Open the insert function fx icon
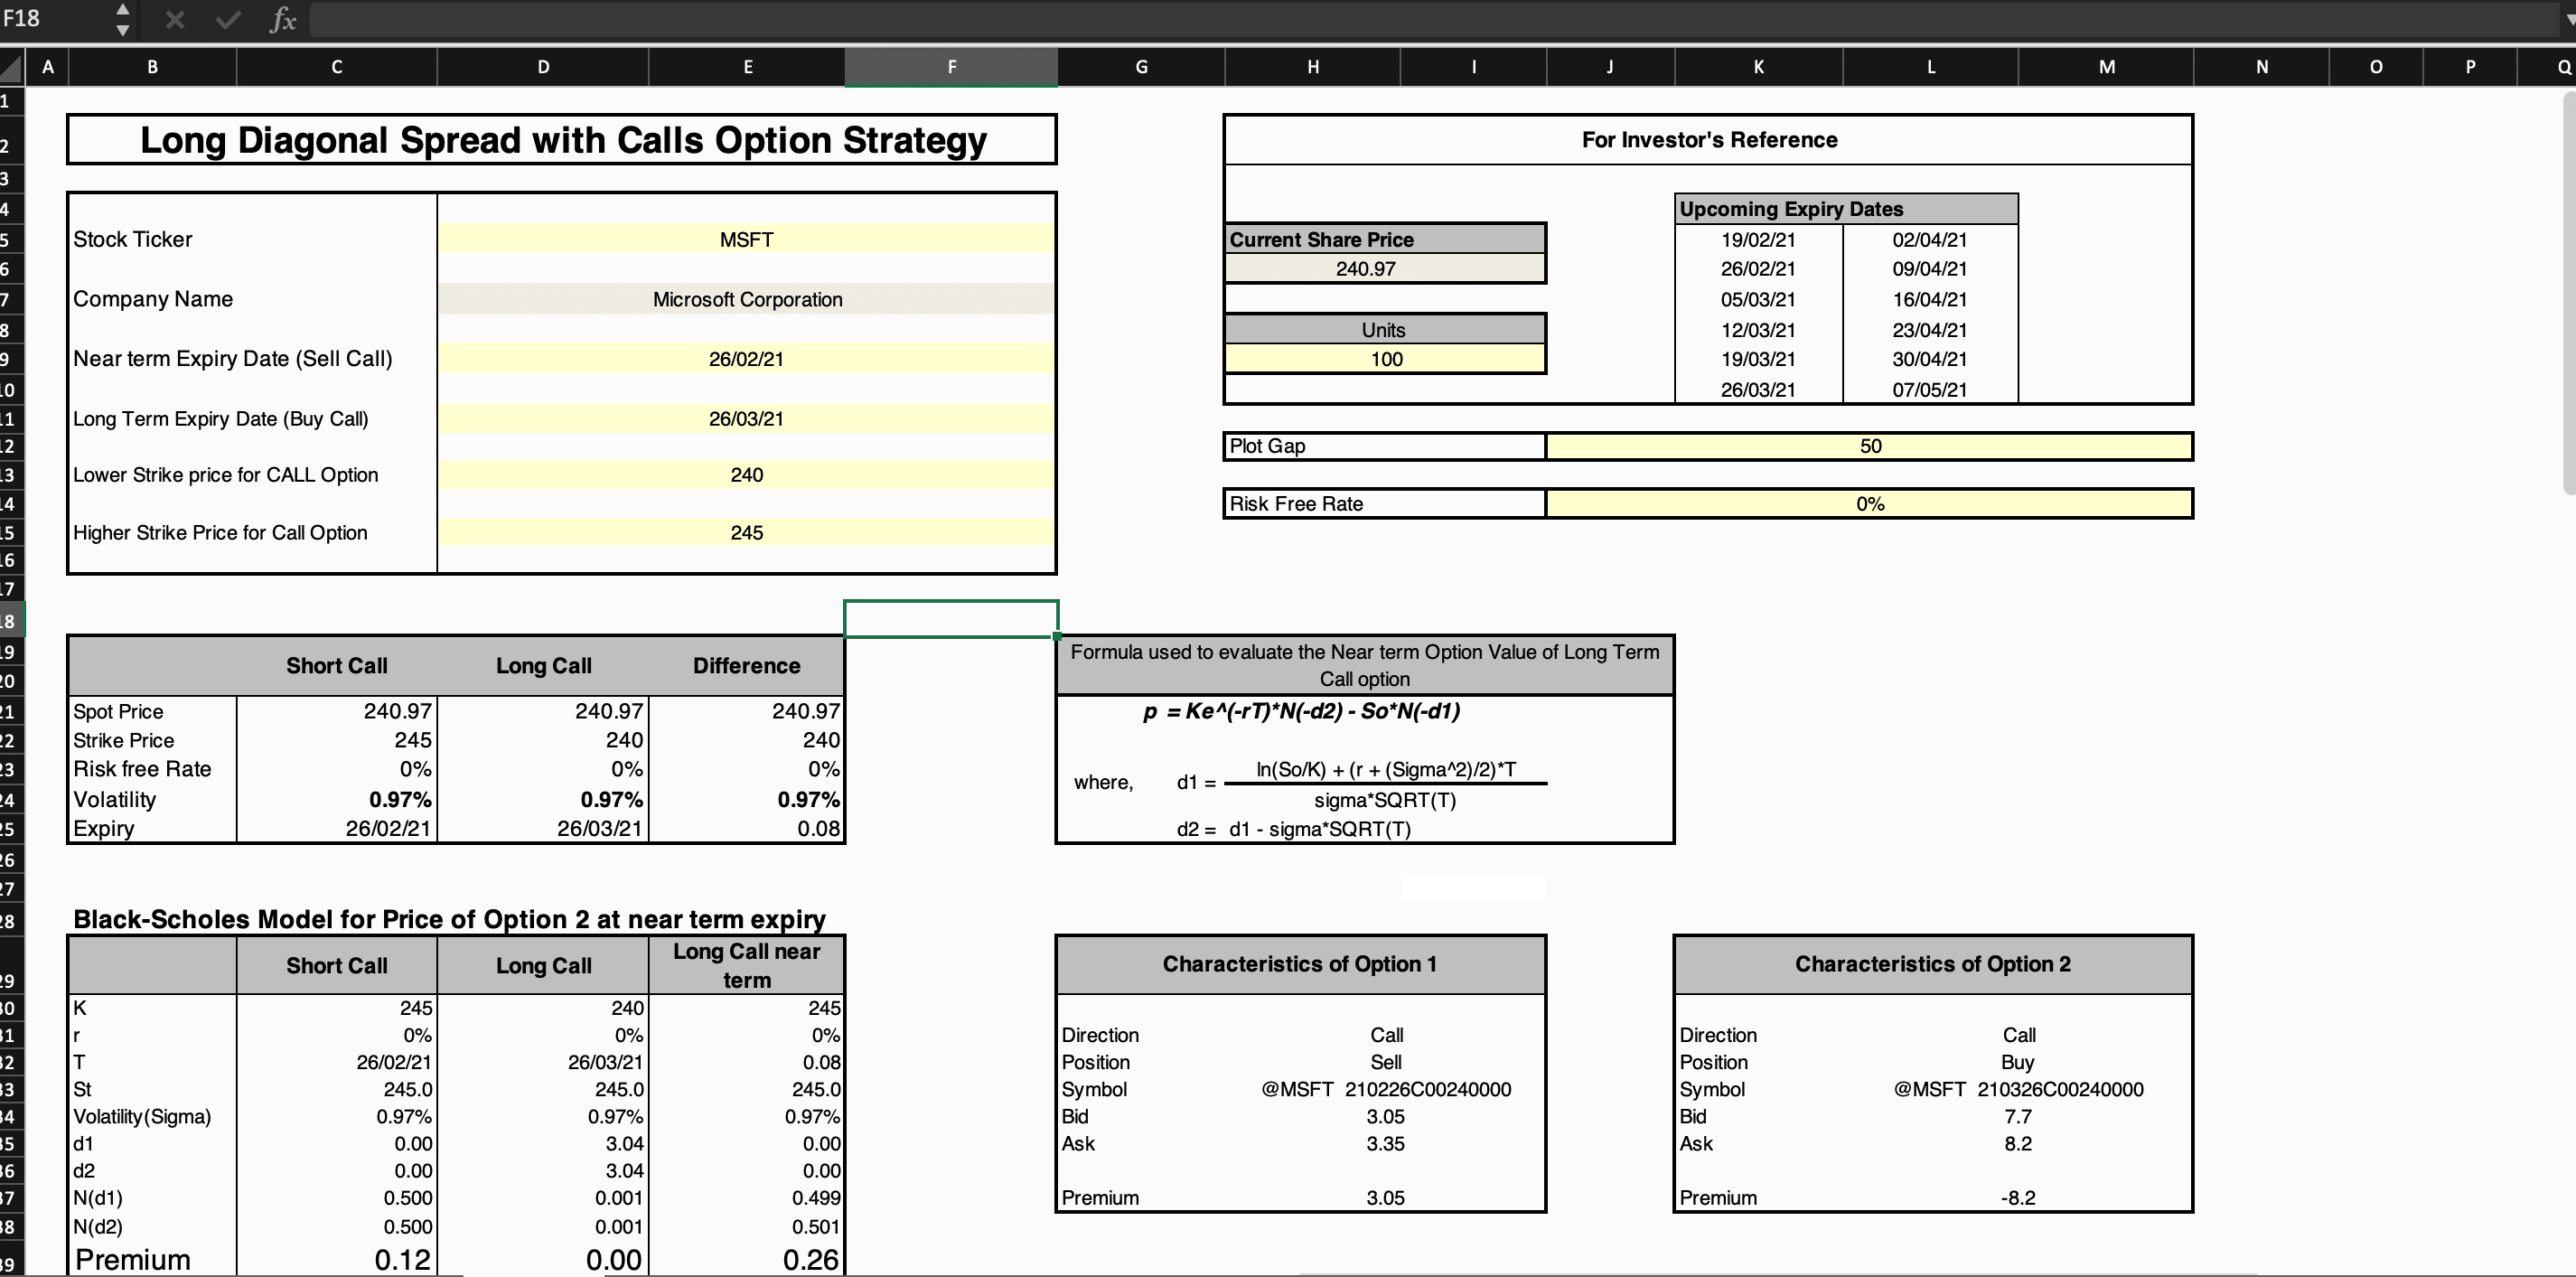The height and width of the screenshot is (1277, 2576). click(x=283, y=19)
